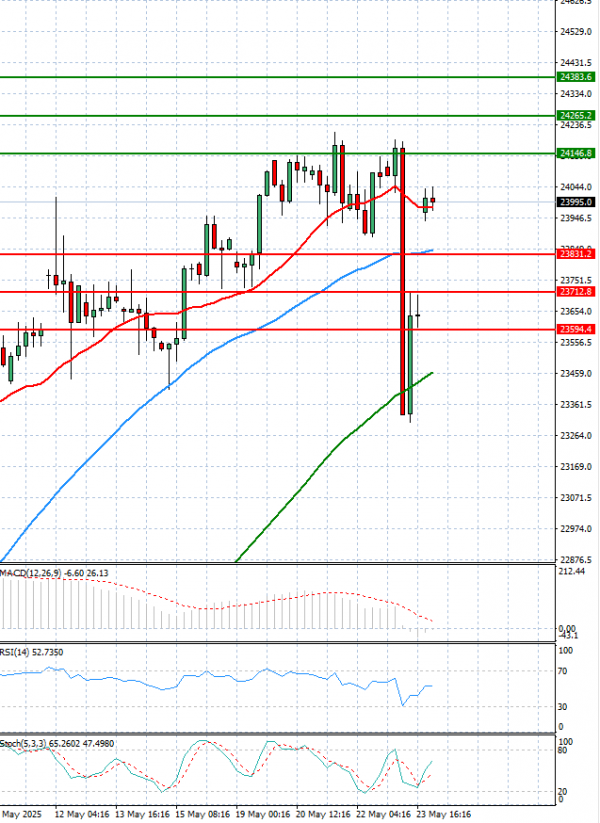Click the 24334.0 price axis value
This screenshot has height=823, width=600.
(576, 94)
